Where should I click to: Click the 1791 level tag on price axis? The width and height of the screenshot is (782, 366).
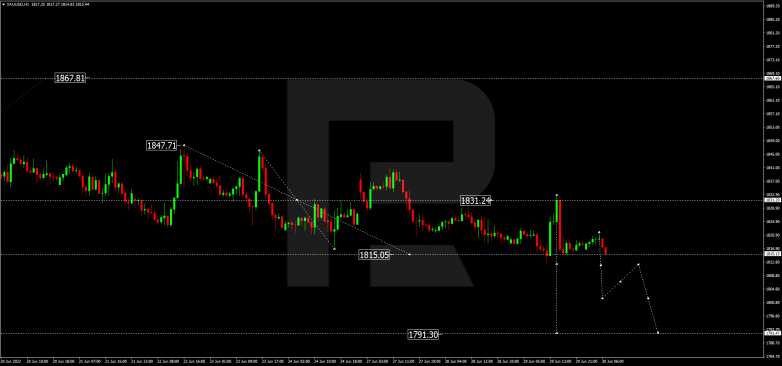[x=772, y=333]
